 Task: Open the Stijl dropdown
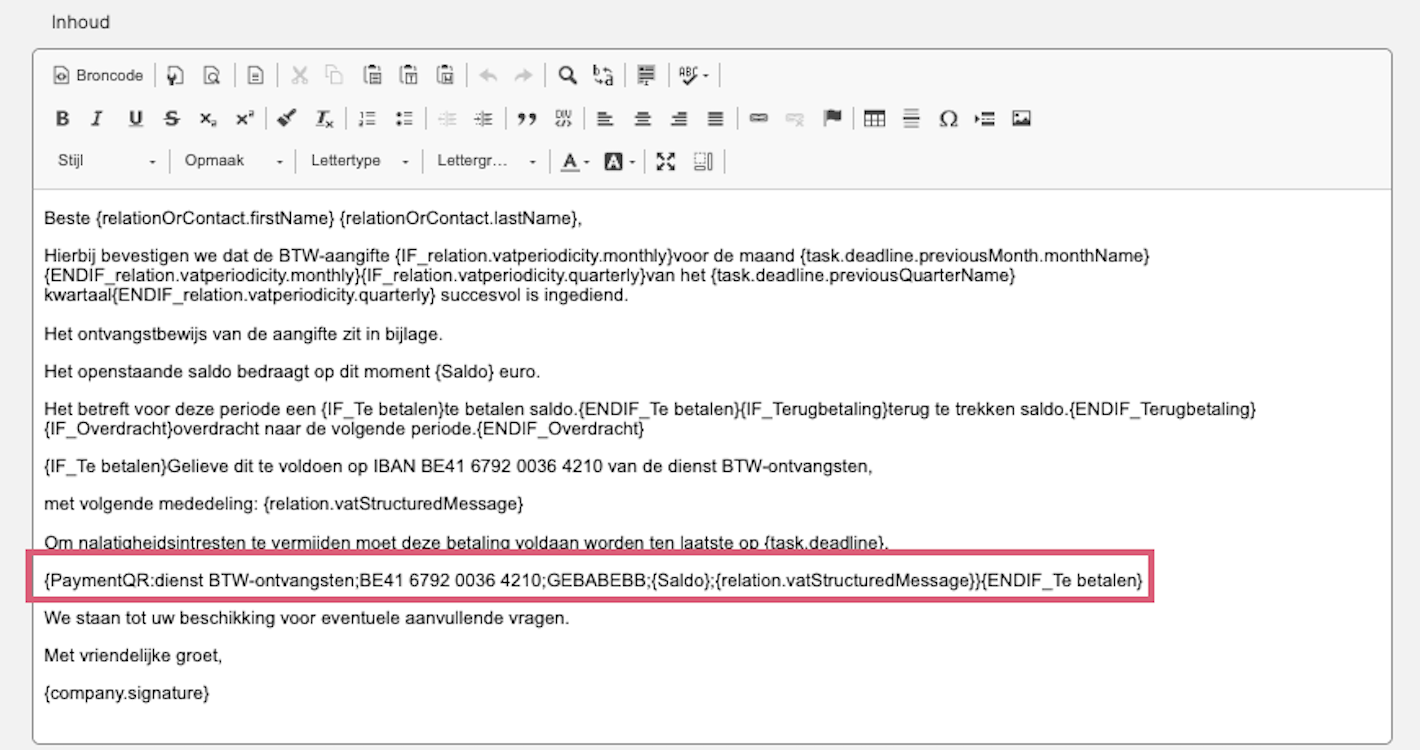pyautogui.click(x=107, y=161)
